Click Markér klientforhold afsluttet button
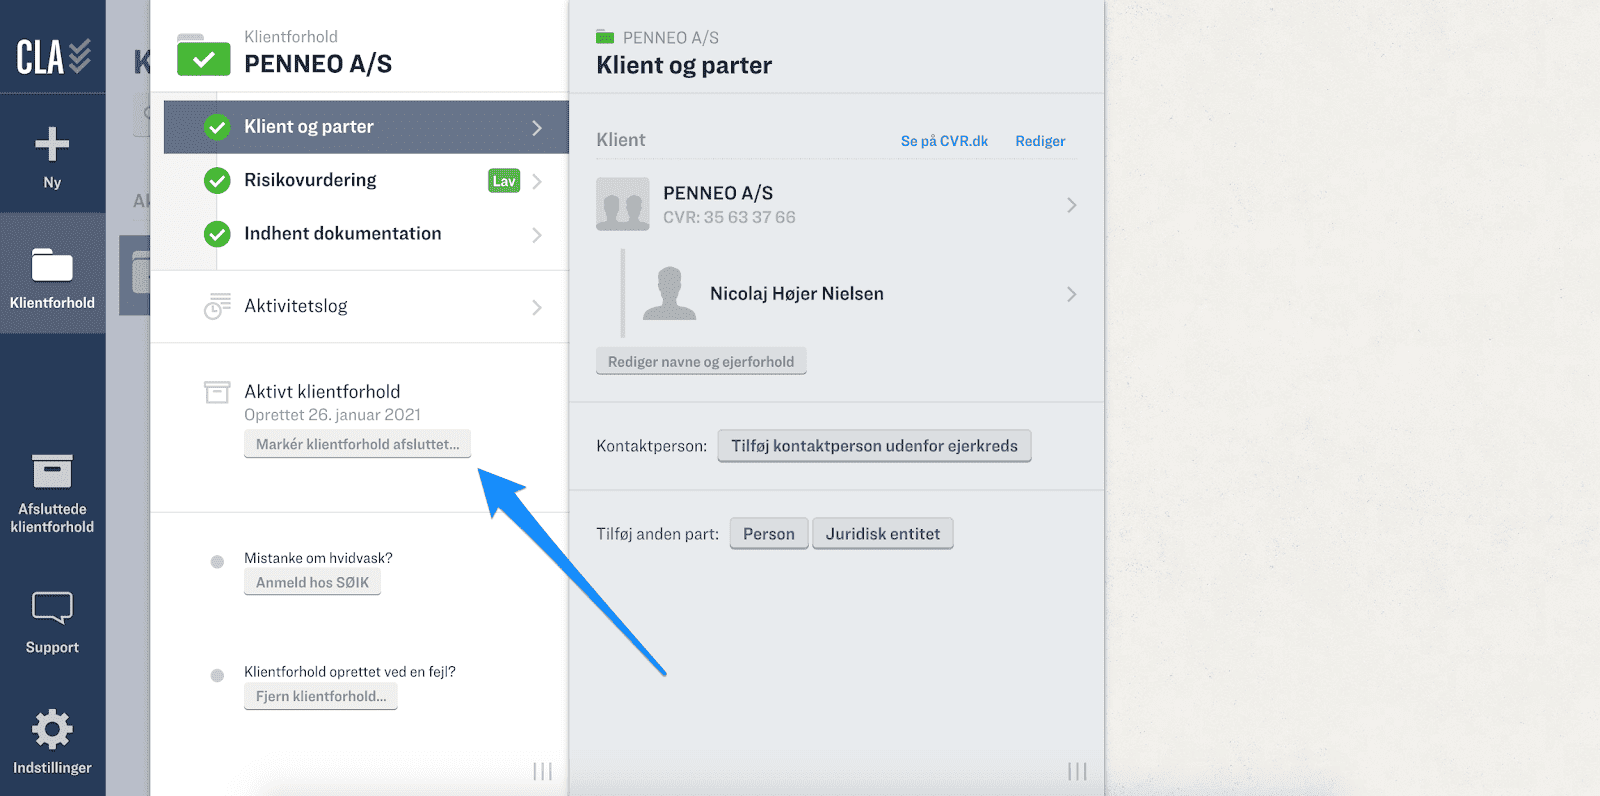Viewport: 1600px width, 796px height. (357, 444)
